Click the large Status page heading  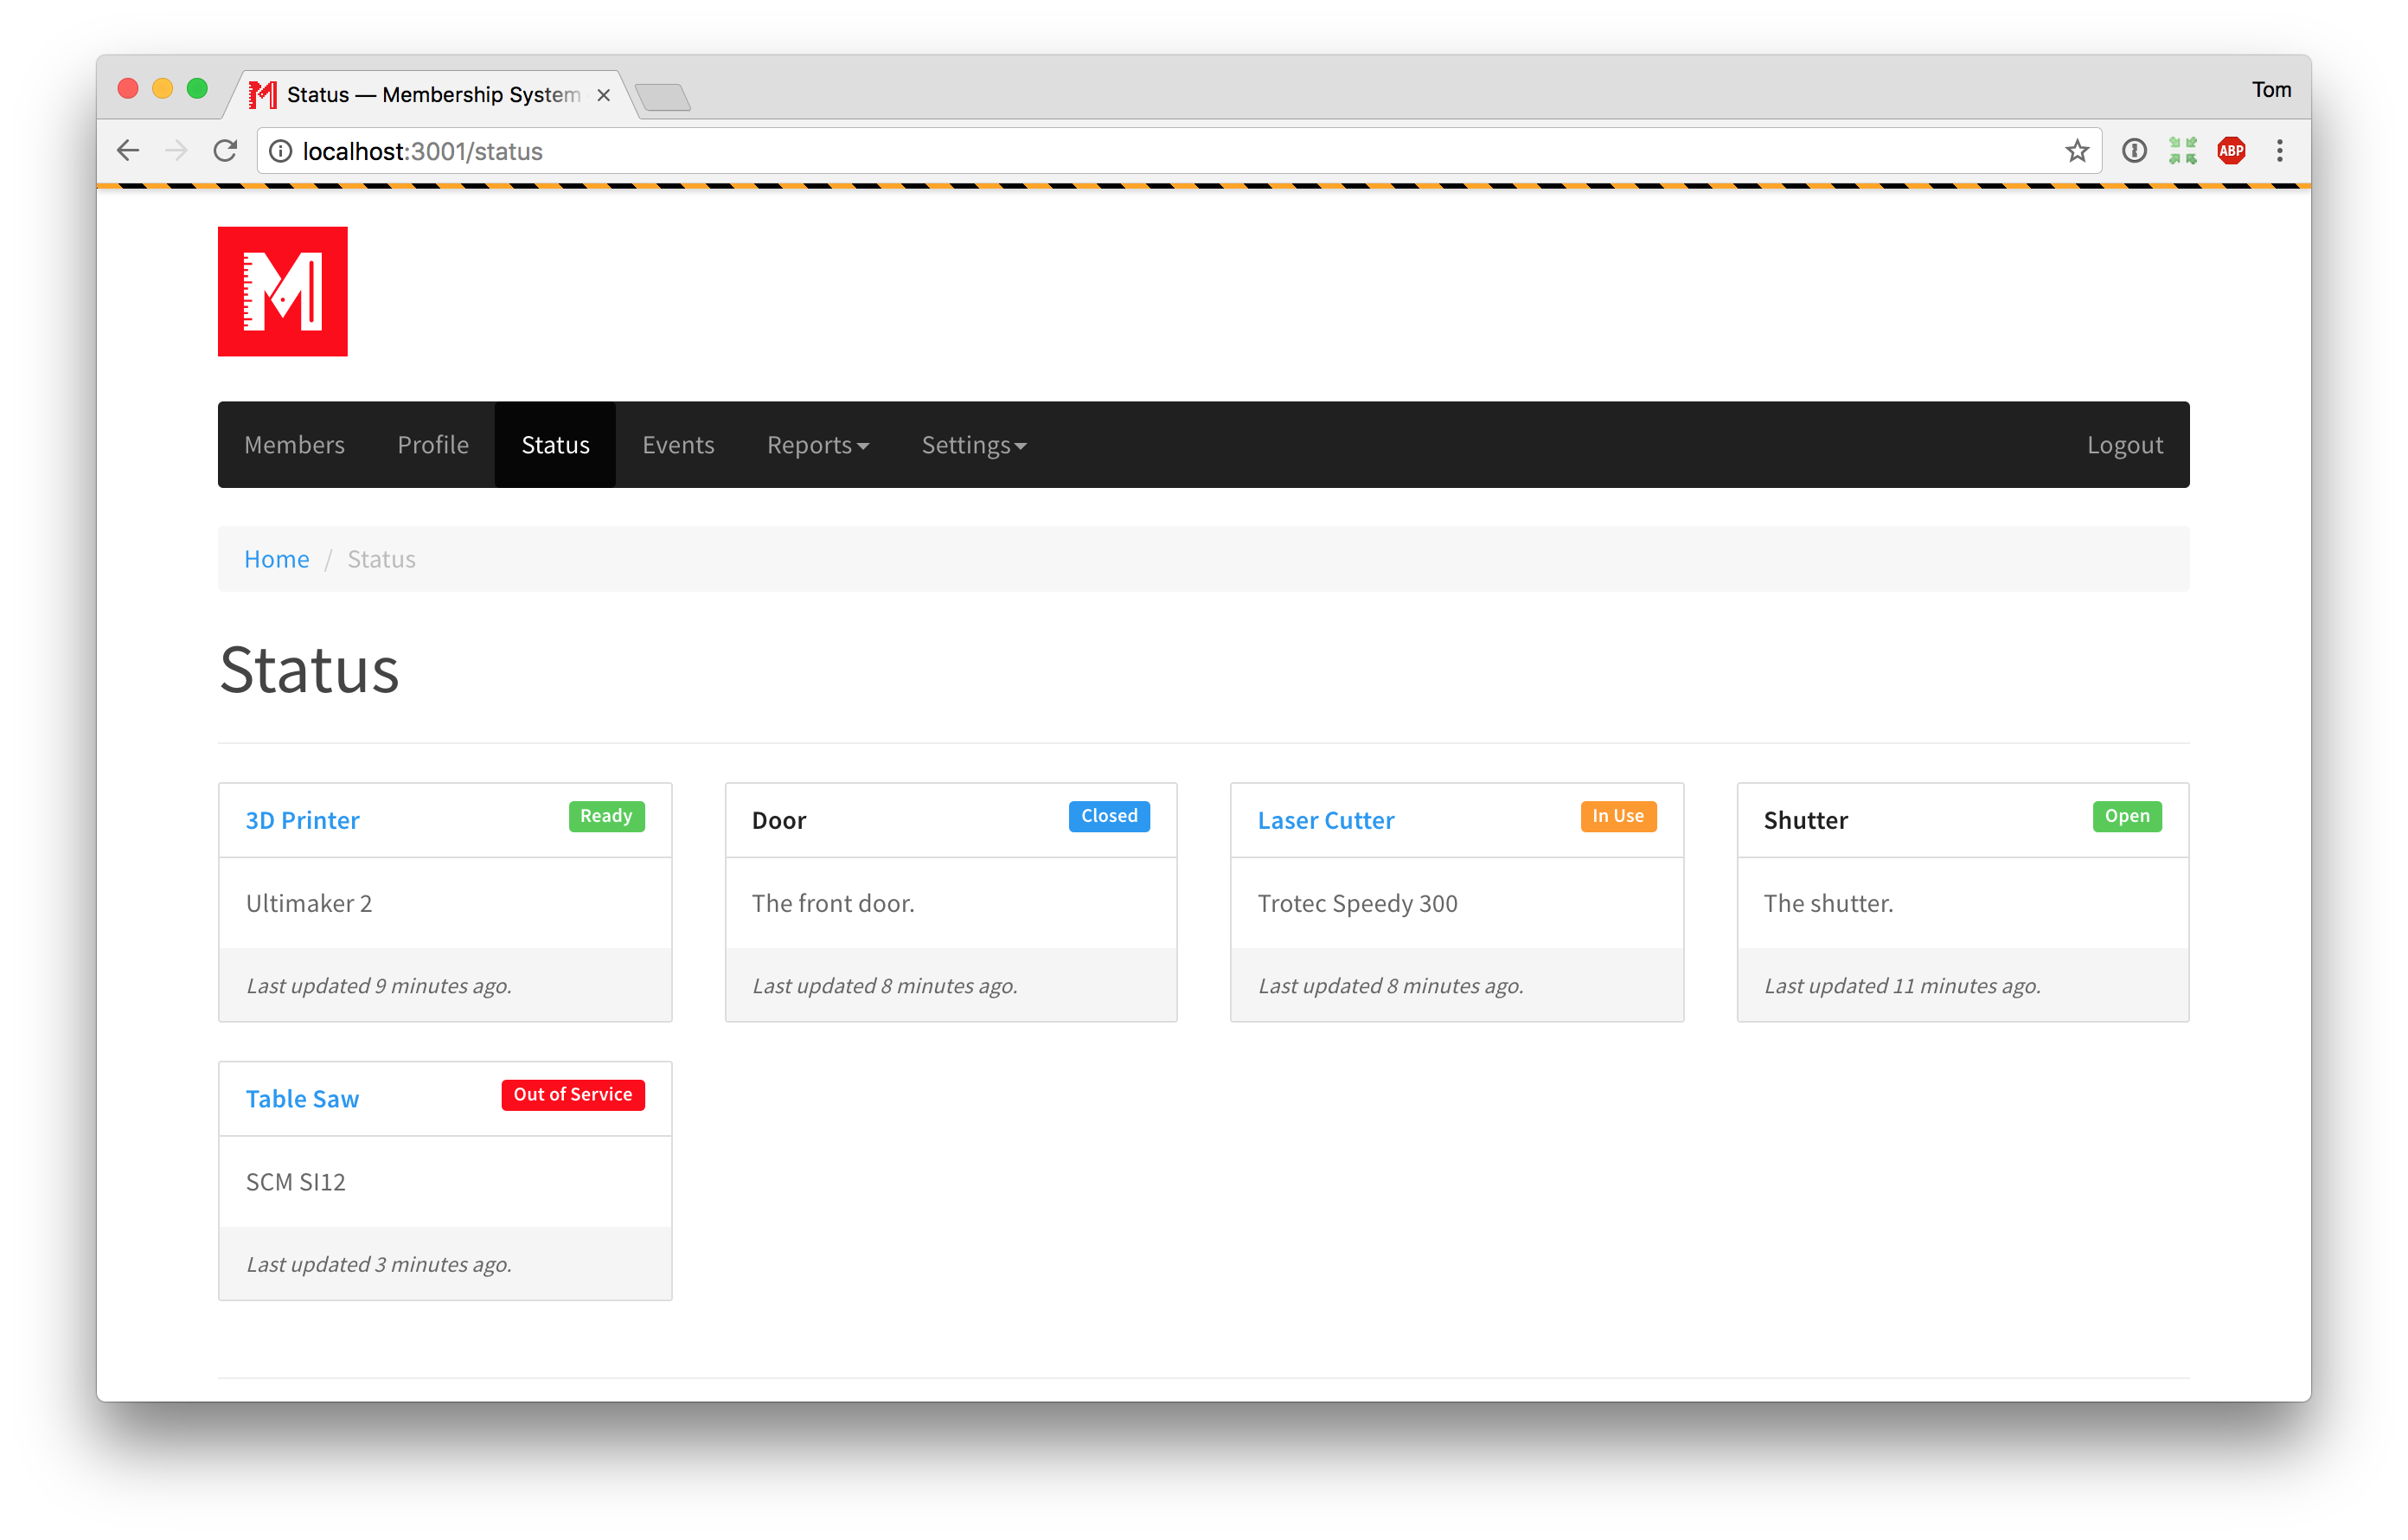pyautogui.click(x=309, y=670)
